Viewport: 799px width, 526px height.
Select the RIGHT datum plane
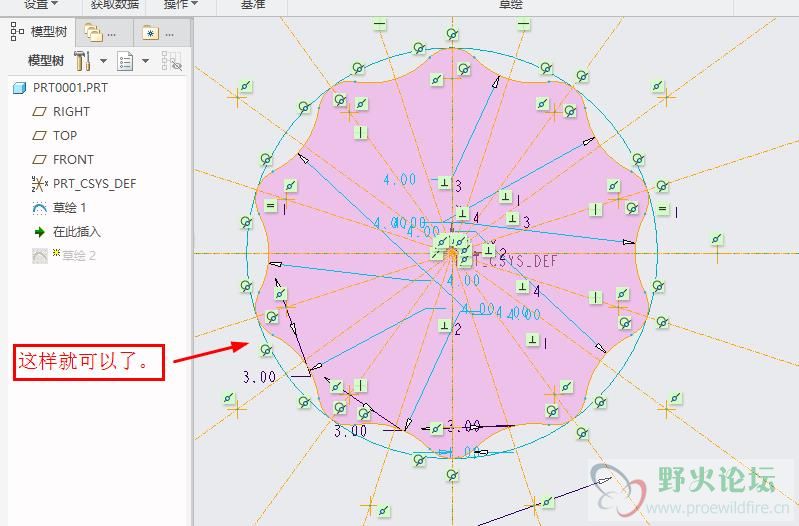click(71, 112)
